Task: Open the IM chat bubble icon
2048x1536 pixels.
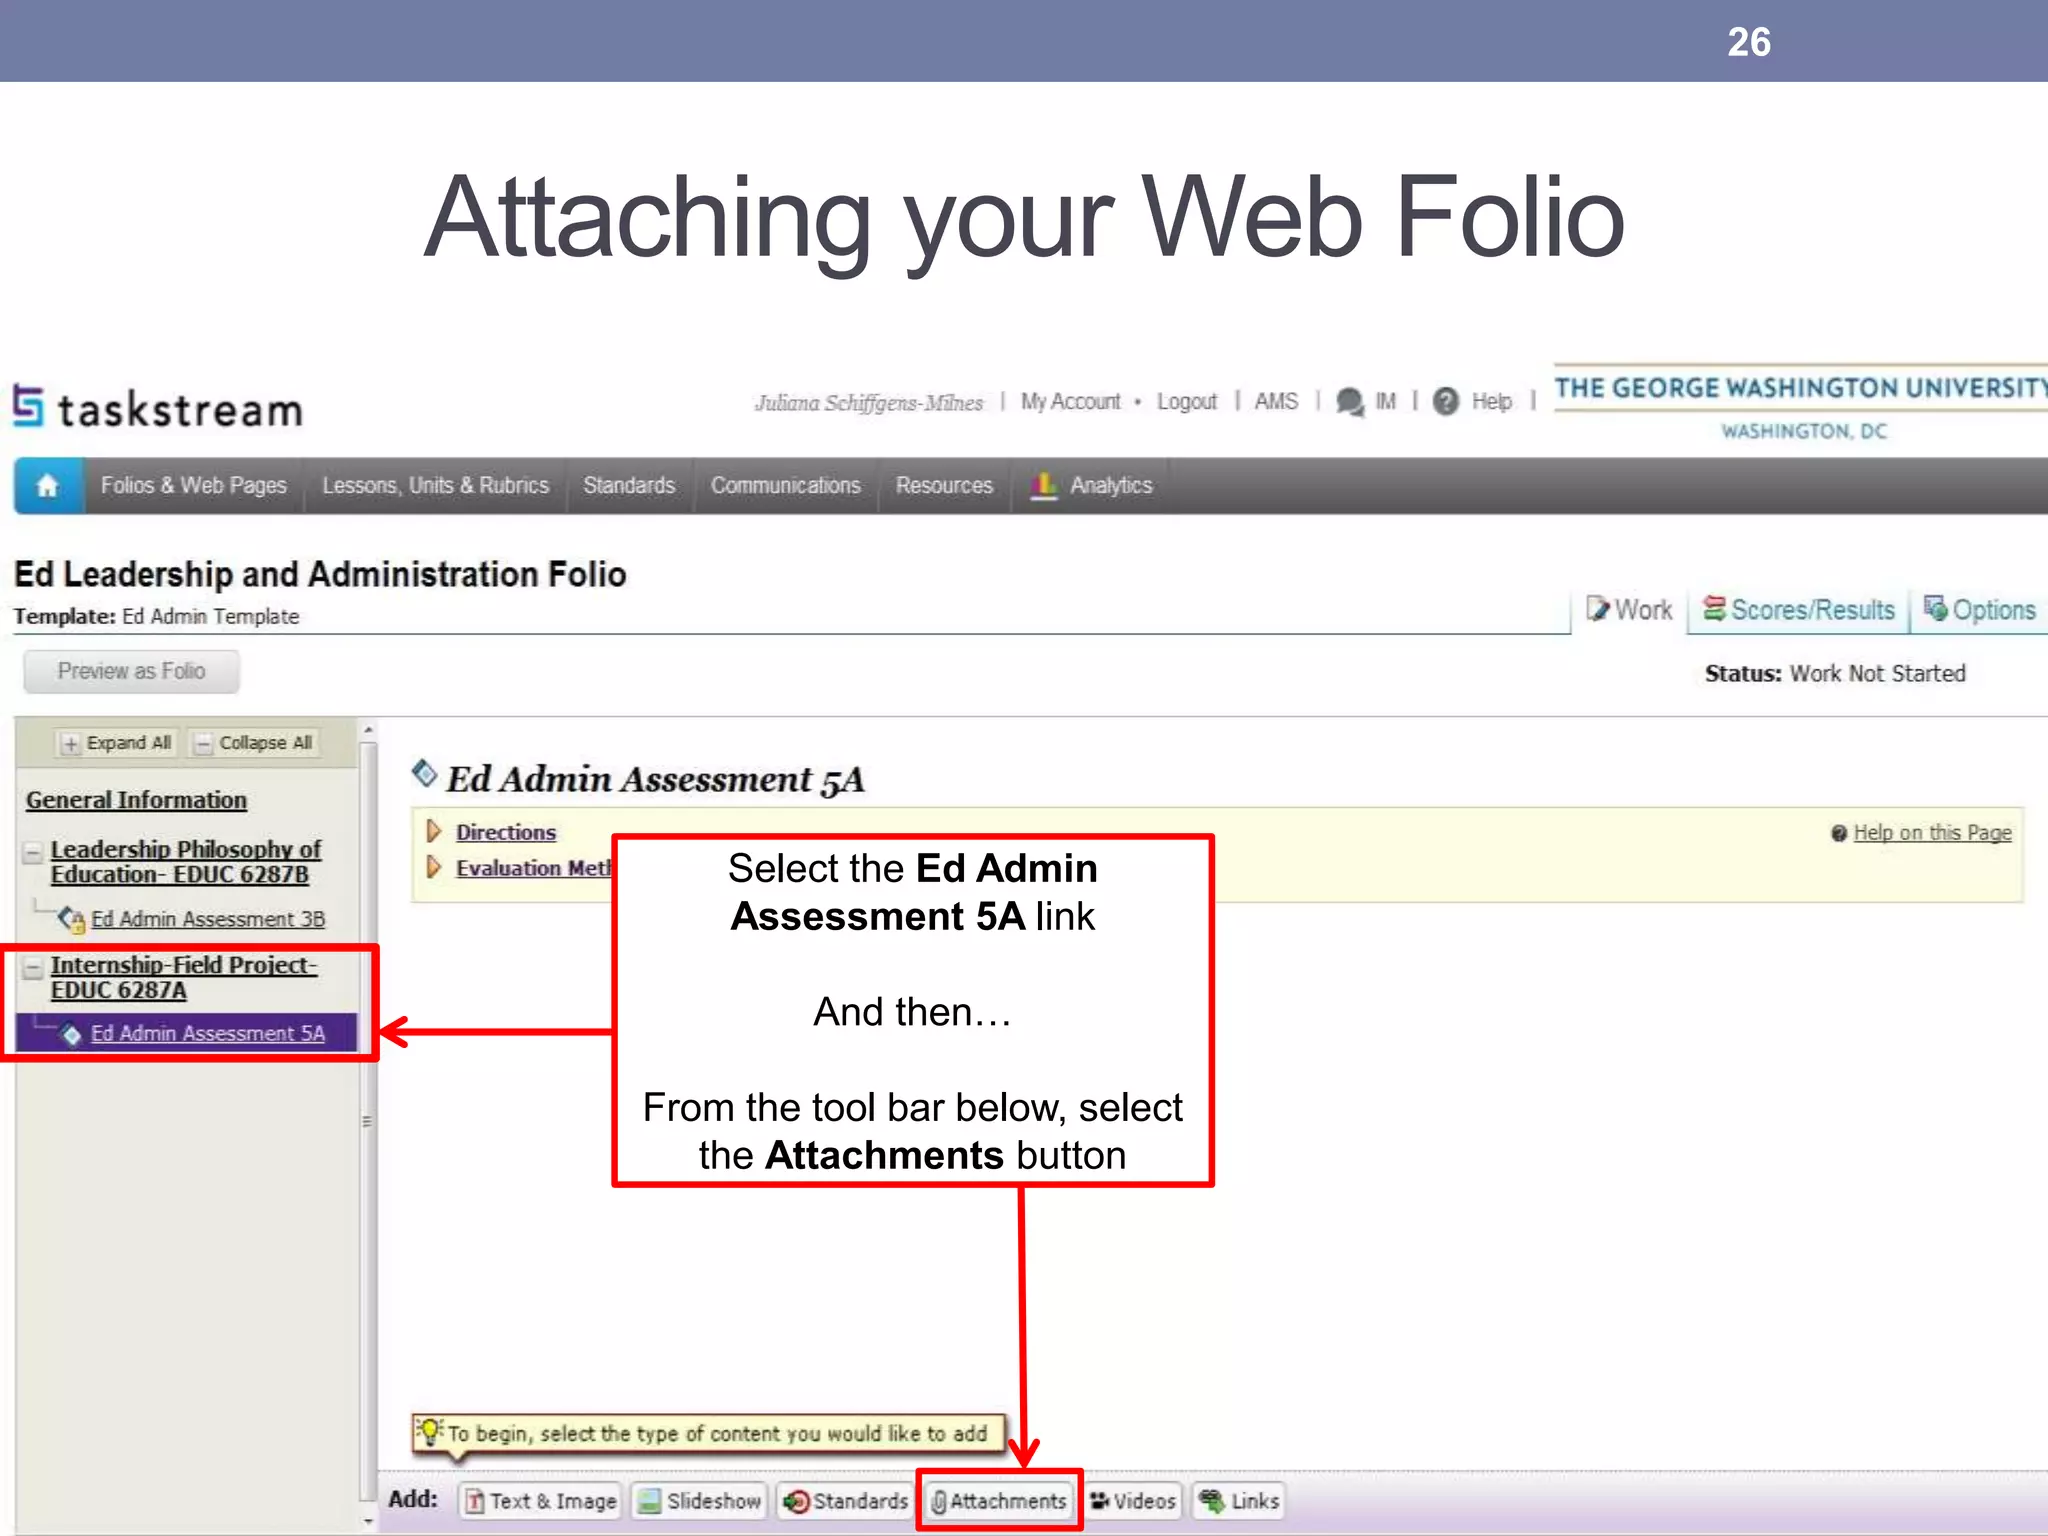Action: 1350,402
